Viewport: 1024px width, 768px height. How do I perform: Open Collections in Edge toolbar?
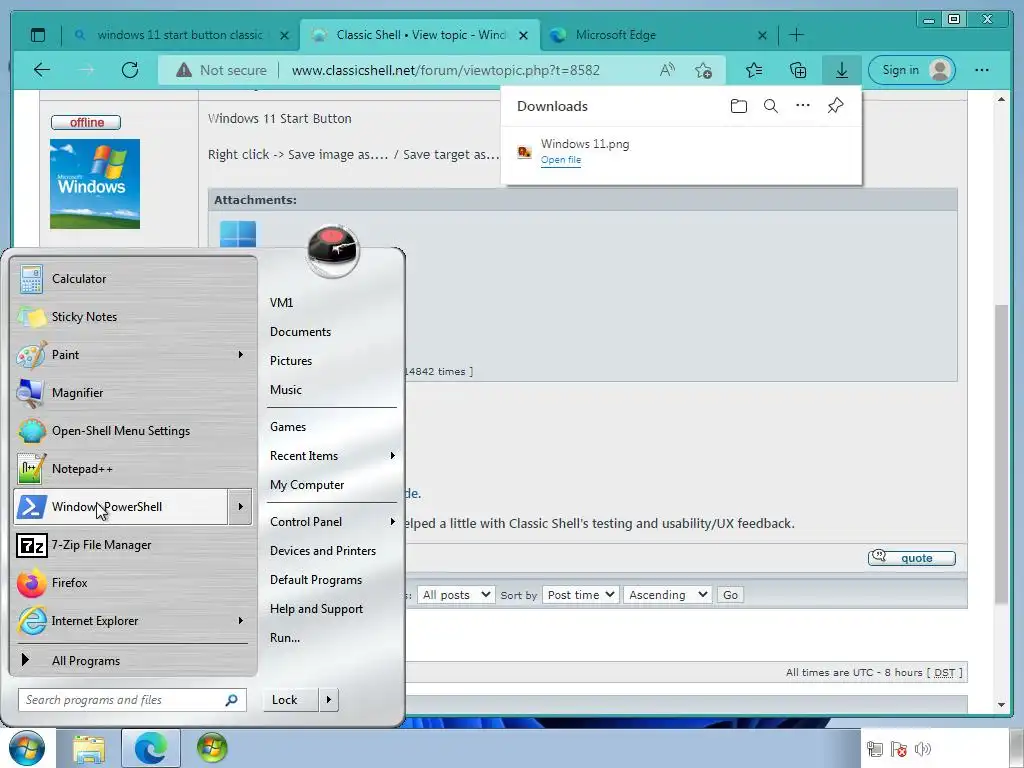(x=797, y=70)
